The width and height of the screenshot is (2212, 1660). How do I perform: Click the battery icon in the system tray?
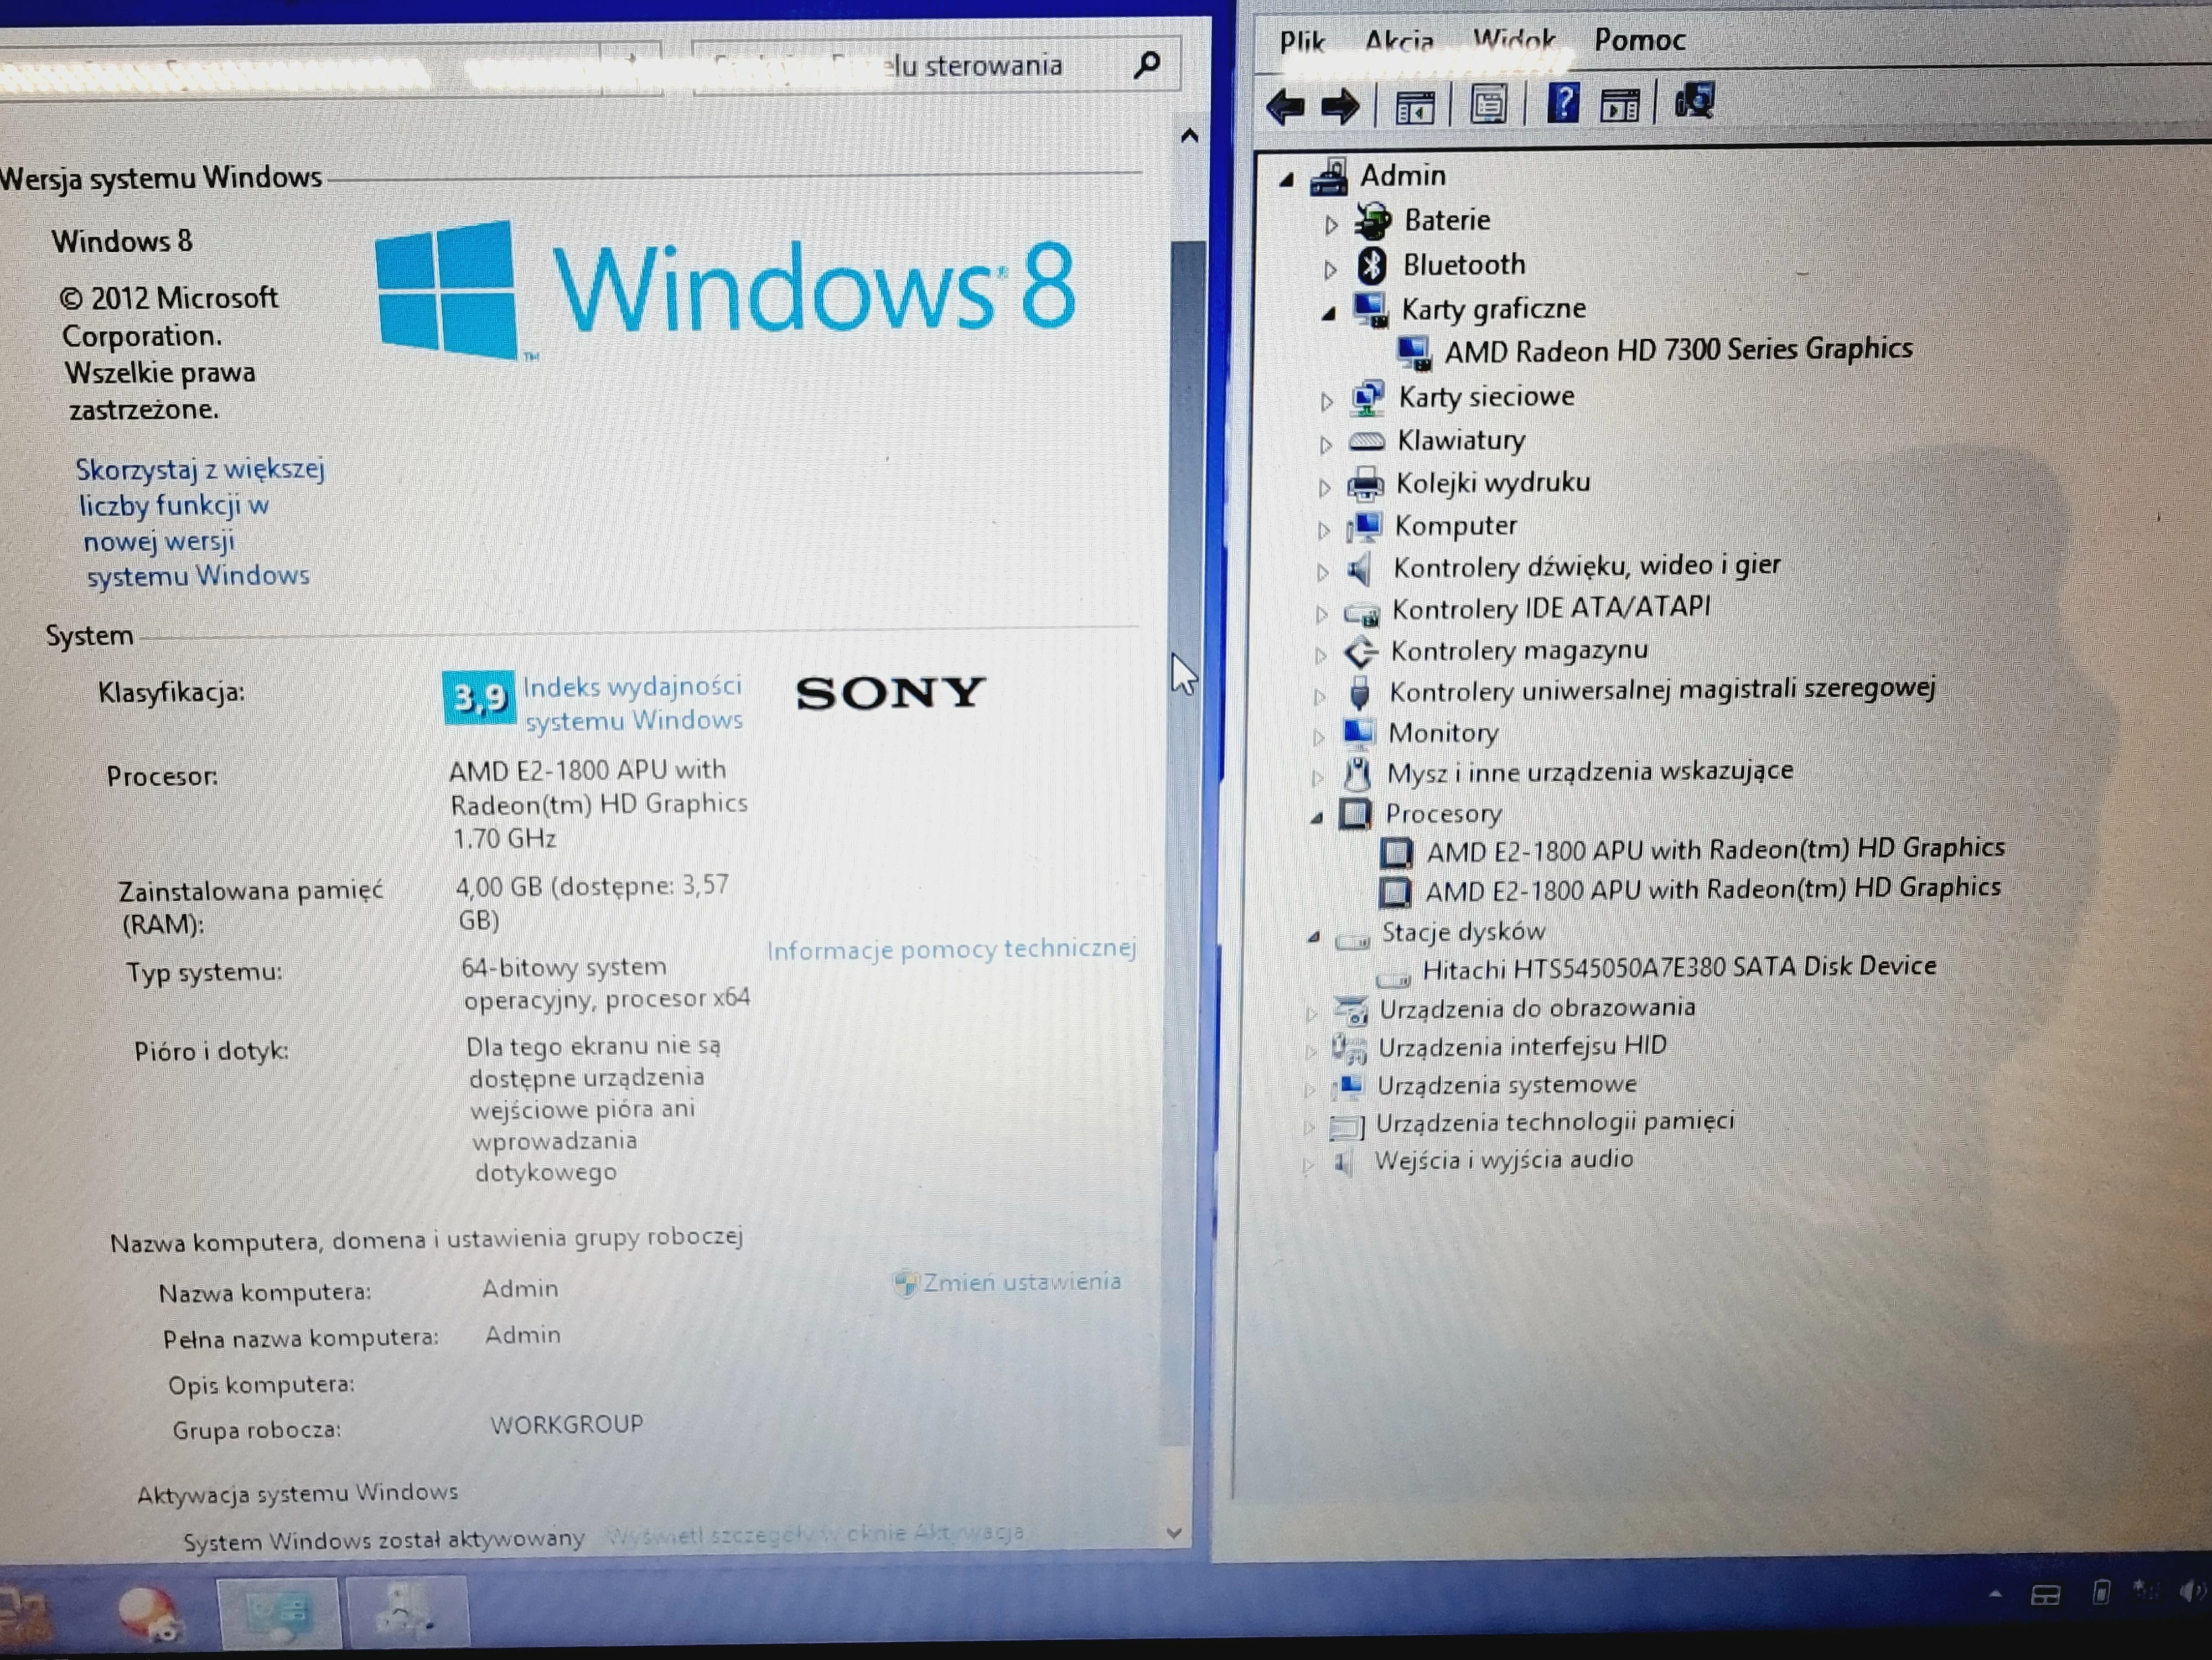(x=2100, y=1591)
